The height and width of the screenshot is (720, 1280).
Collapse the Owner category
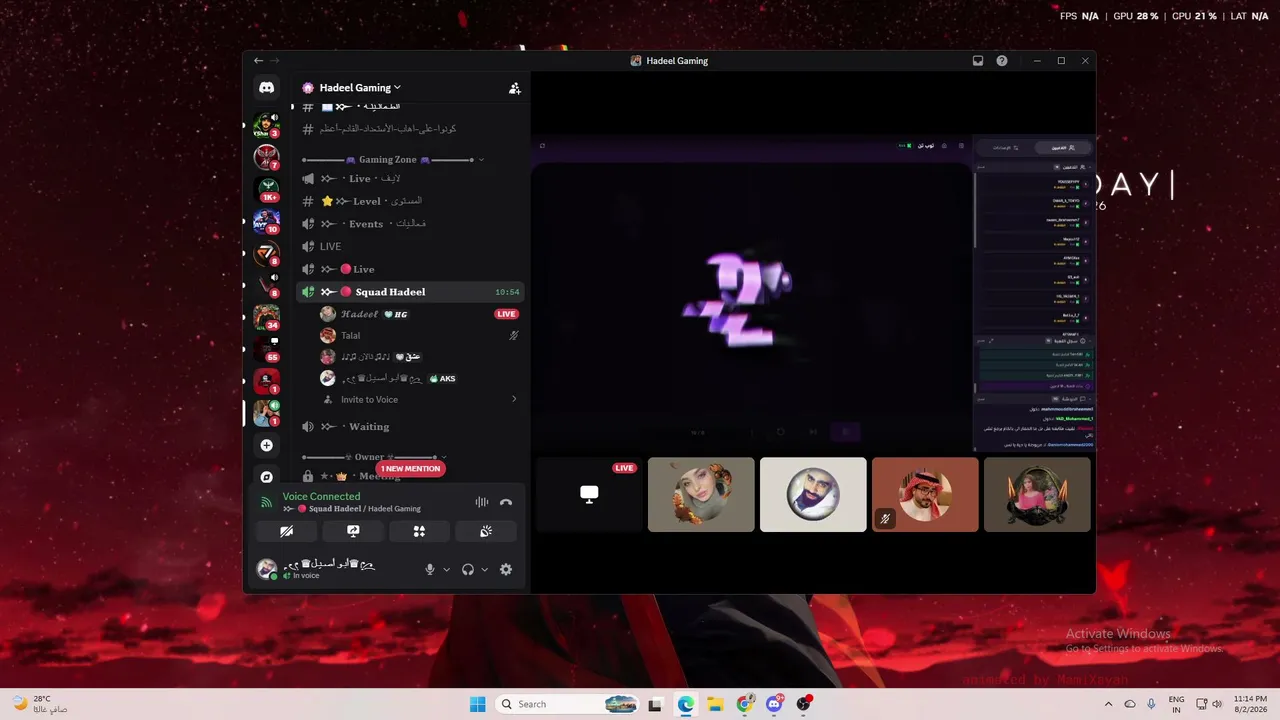point(375,457)
